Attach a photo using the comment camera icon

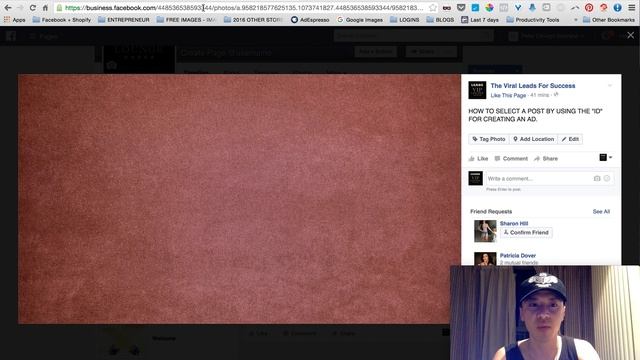[x=597, y=178]
